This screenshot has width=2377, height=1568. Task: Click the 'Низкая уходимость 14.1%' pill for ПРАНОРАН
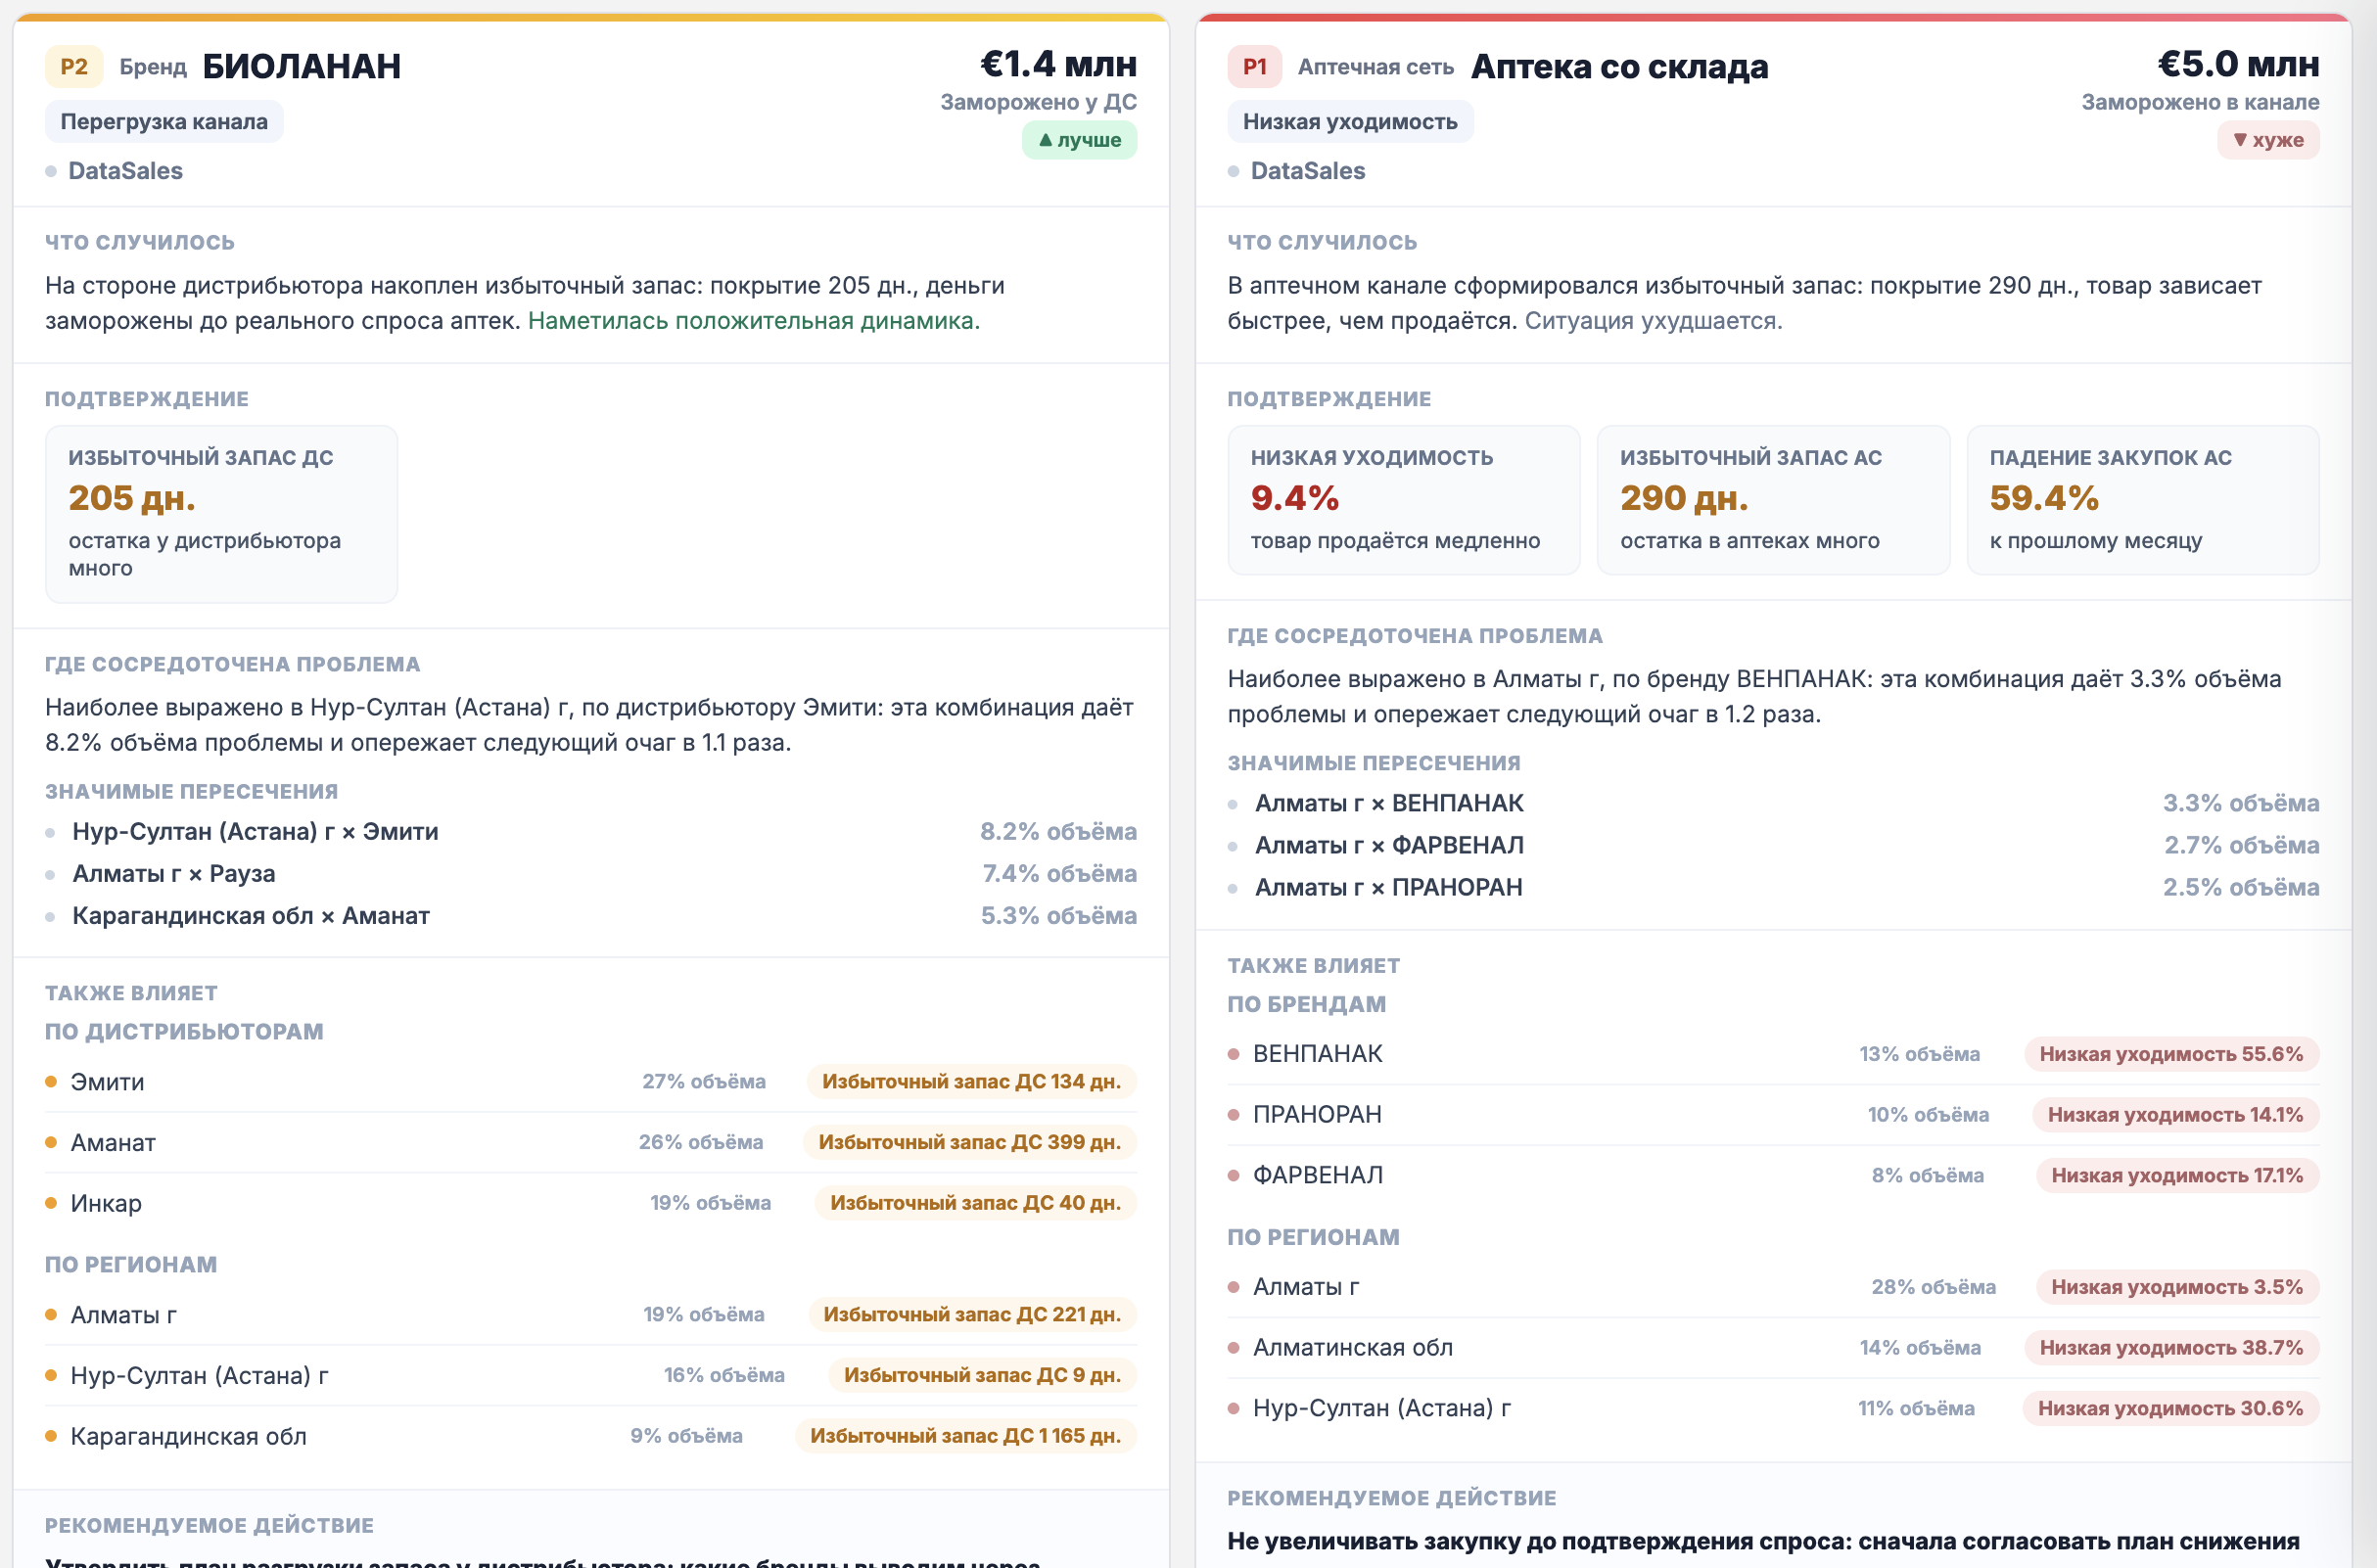coord(2175,1115)
